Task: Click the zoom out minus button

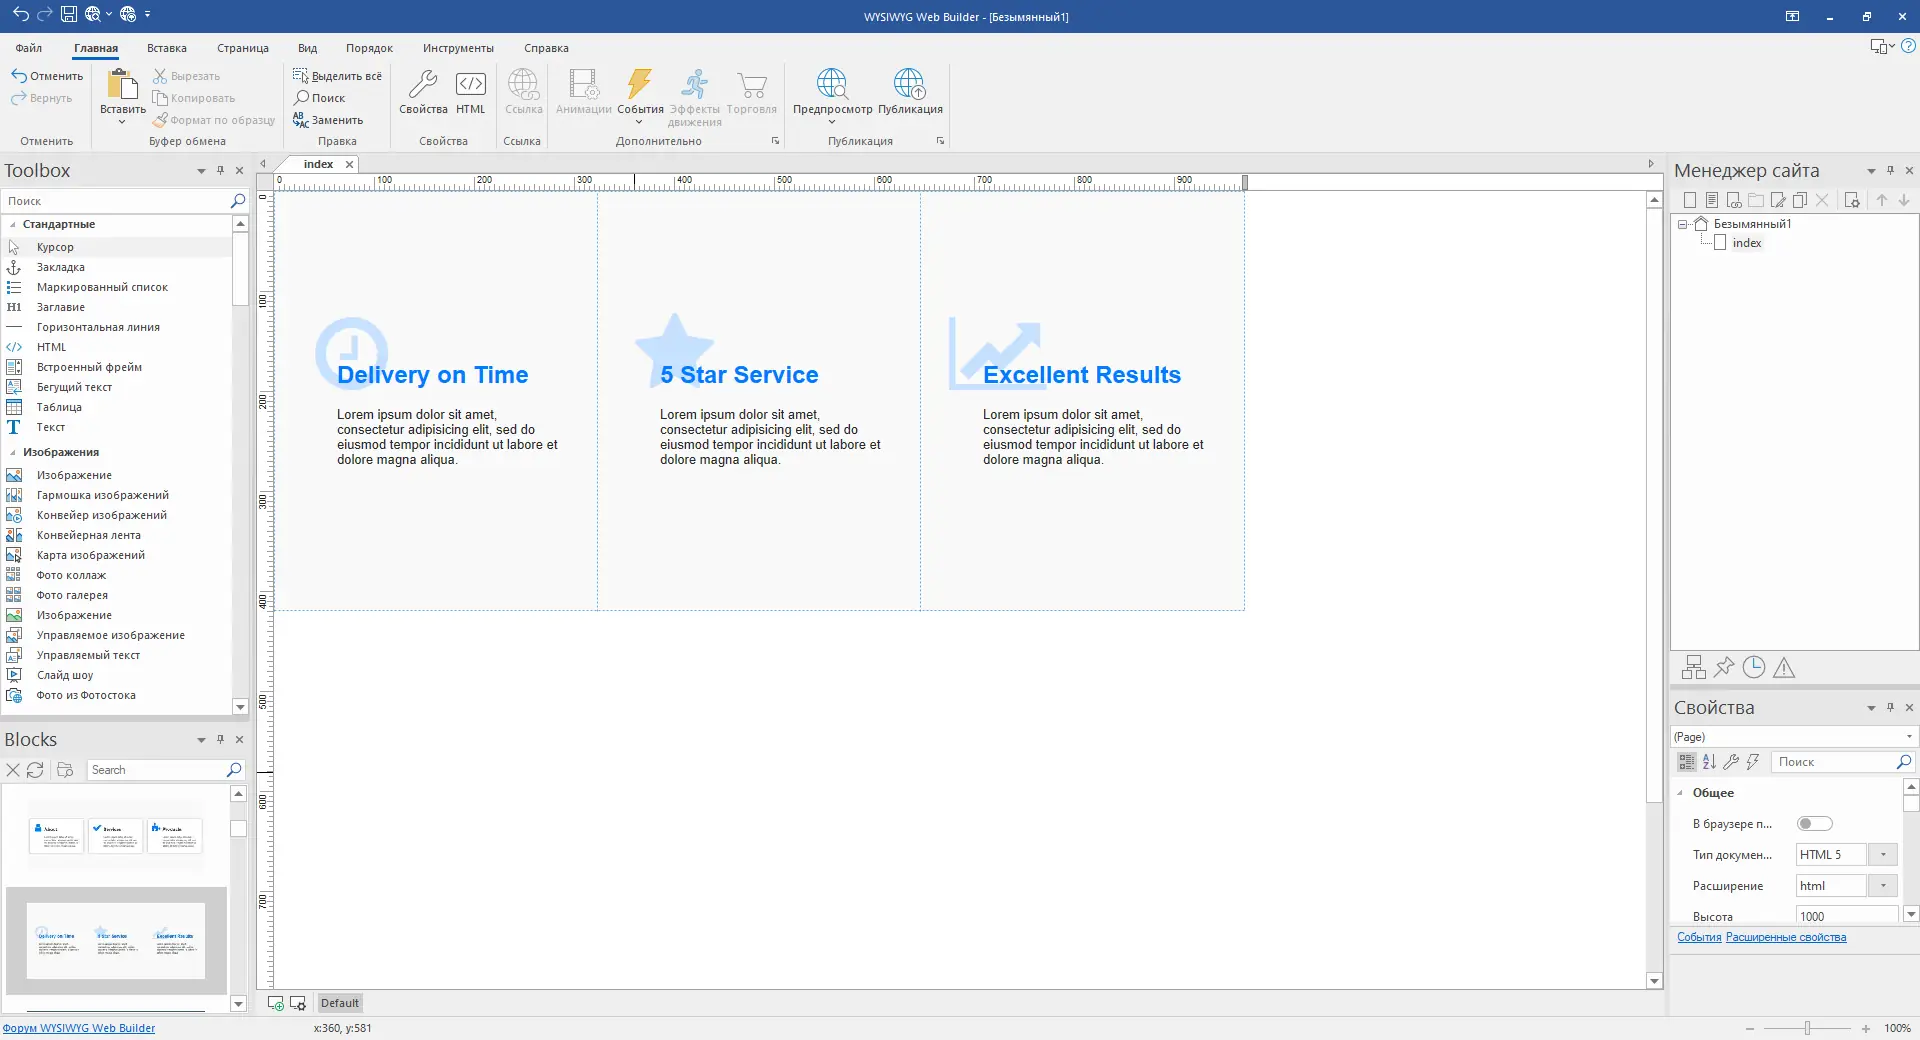Action: pos(1749,1028)
